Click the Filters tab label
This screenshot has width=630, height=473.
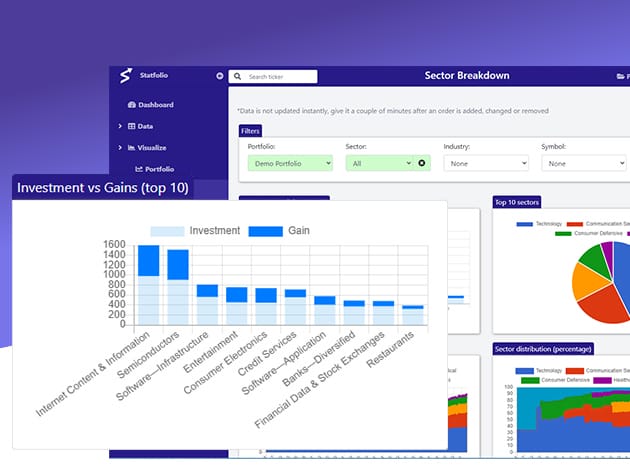(x=251, y=130)
